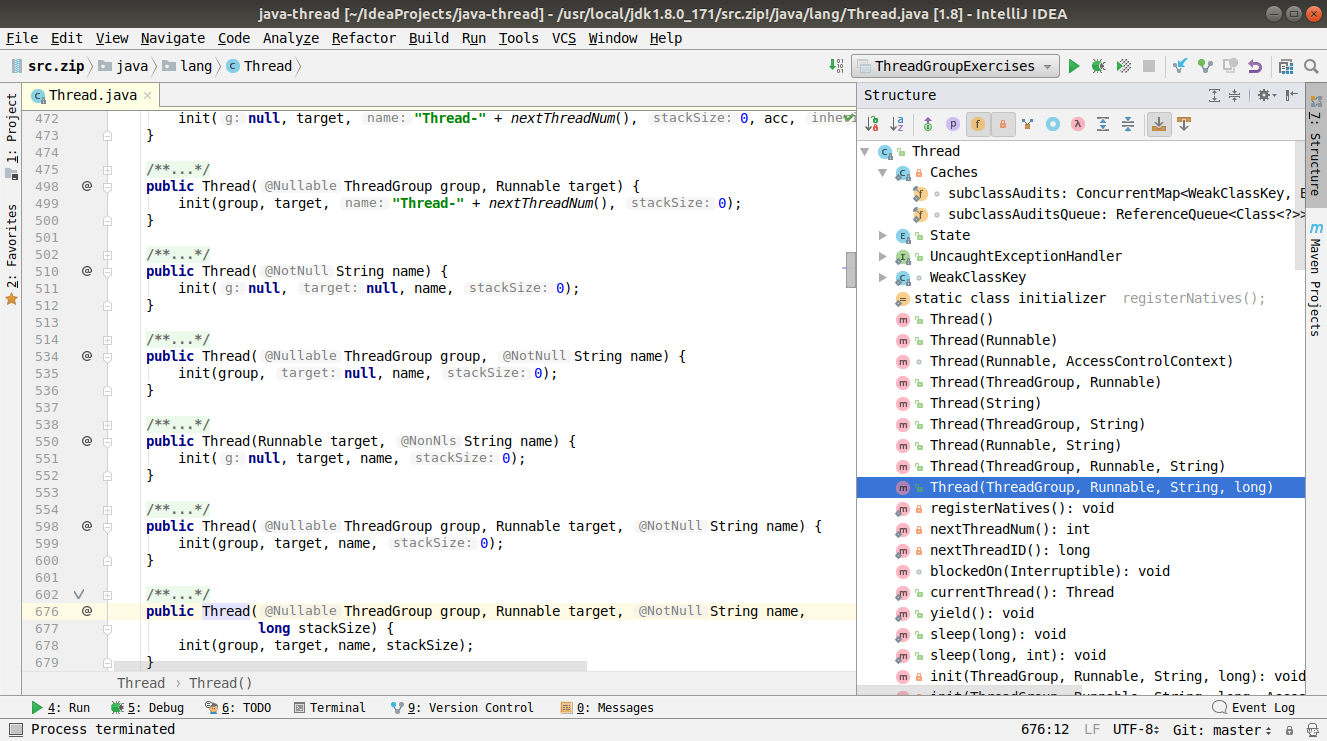Open the 4: Run tool window
1327x741 pixels.
pos(61,707)
